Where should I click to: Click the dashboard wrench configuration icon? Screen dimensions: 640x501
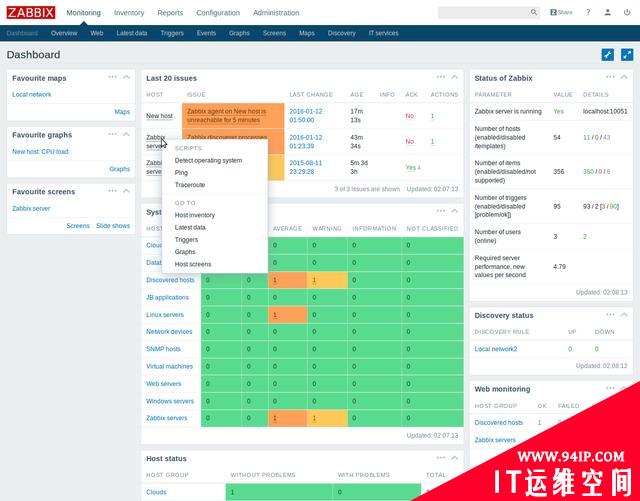pos(607,55)
